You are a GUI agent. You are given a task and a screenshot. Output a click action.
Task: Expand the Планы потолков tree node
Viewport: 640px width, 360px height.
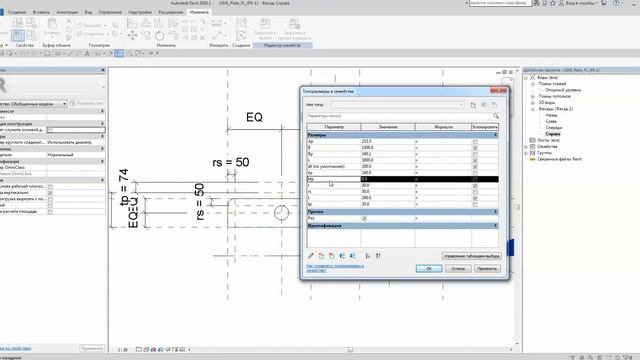[x=532, y=96]
